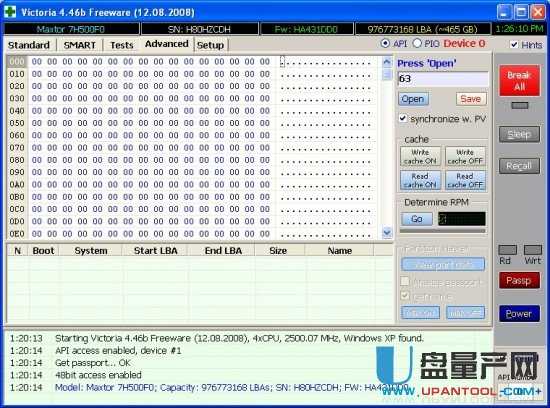Click Go to determine RPM
Screen dimensions: 550x408
tap(416, 219)
